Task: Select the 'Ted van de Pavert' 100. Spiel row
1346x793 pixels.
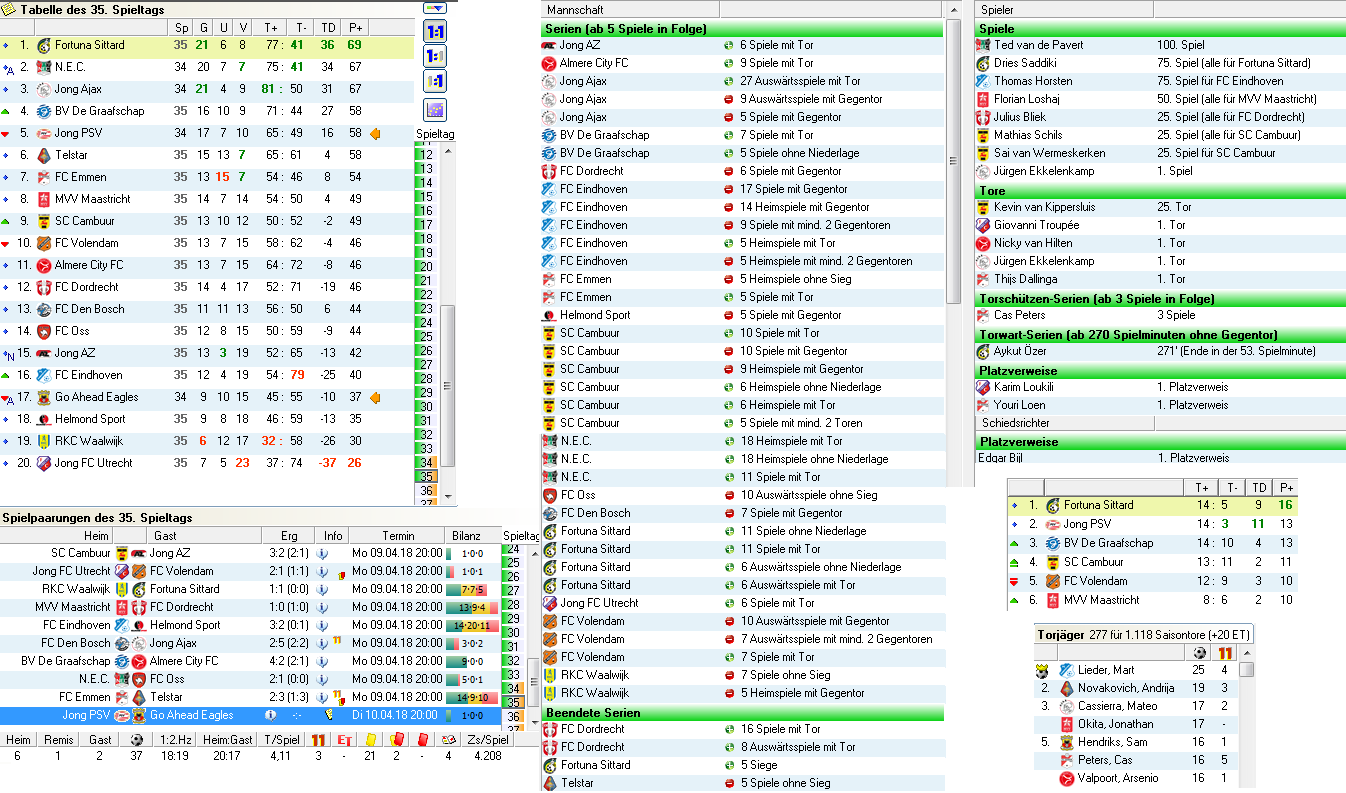Action: 1160,45
